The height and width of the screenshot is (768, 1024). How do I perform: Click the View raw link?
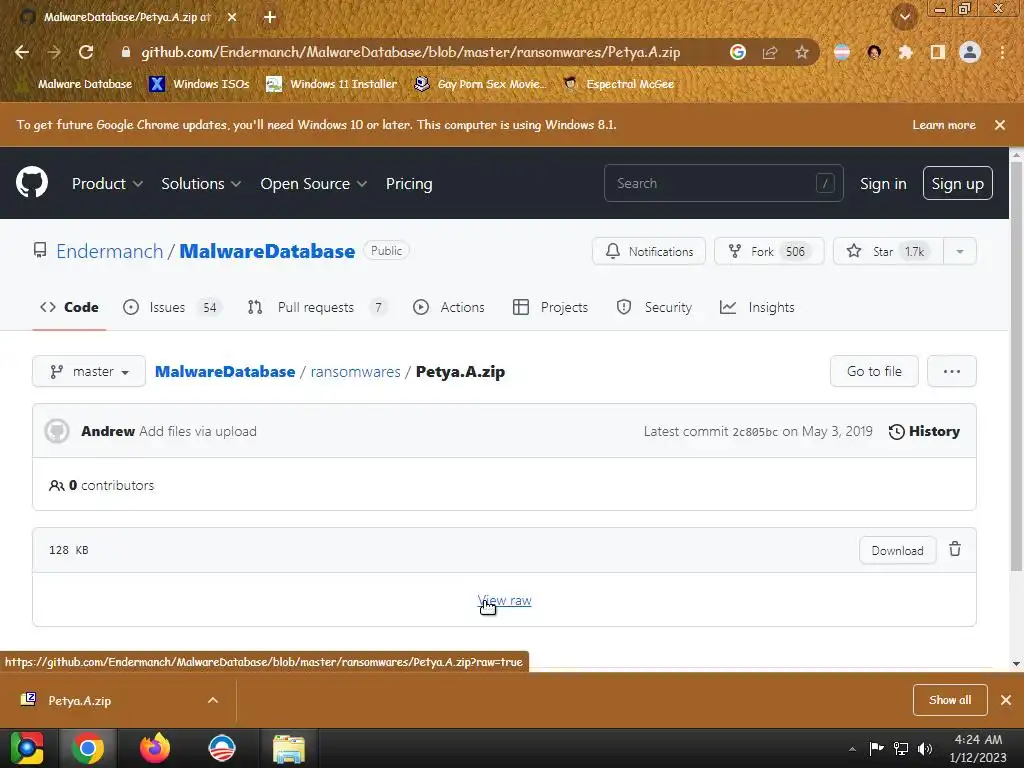point(504,601)
